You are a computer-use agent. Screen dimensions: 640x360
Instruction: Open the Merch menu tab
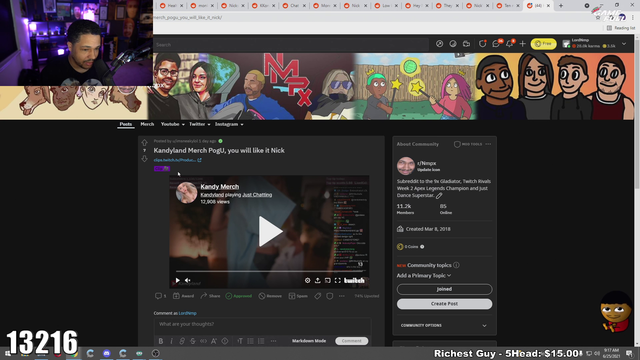pos(147,124)
